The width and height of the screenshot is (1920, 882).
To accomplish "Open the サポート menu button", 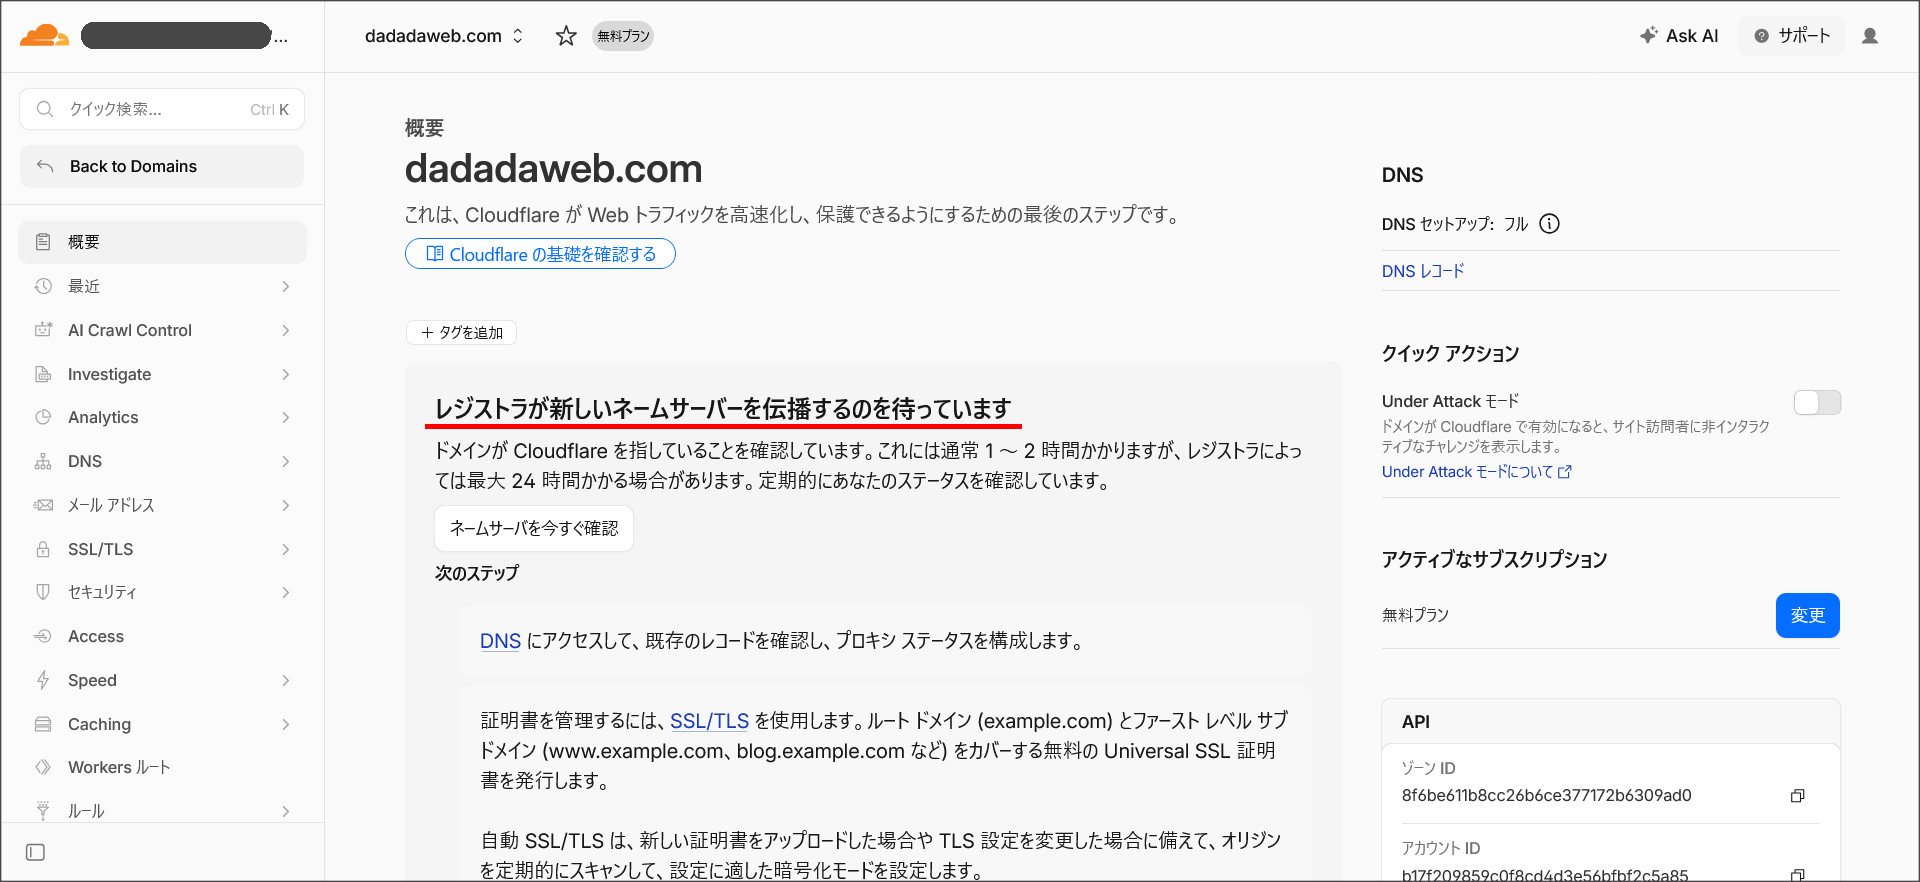I will pyautogui.click(x=1792, y=36).
